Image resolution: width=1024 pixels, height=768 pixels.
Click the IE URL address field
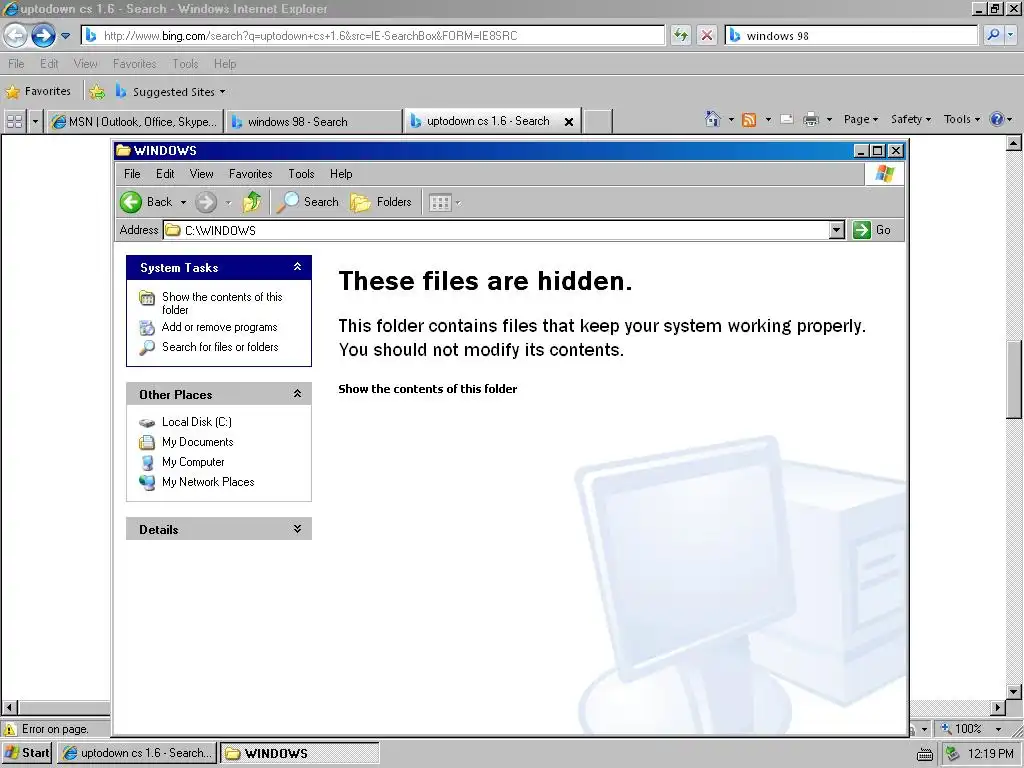pos(373,35)
